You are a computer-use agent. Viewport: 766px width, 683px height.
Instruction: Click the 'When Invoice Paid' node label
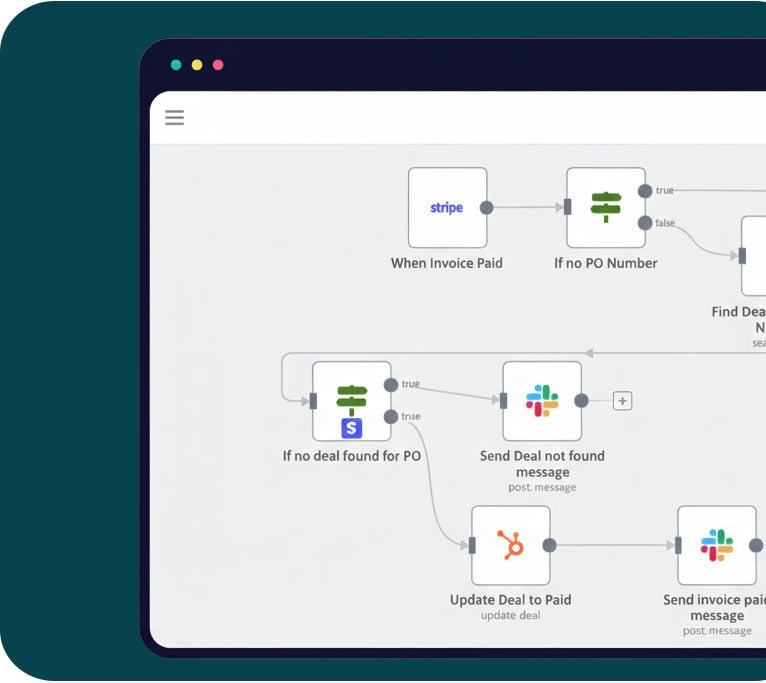(x=447, y=263)
